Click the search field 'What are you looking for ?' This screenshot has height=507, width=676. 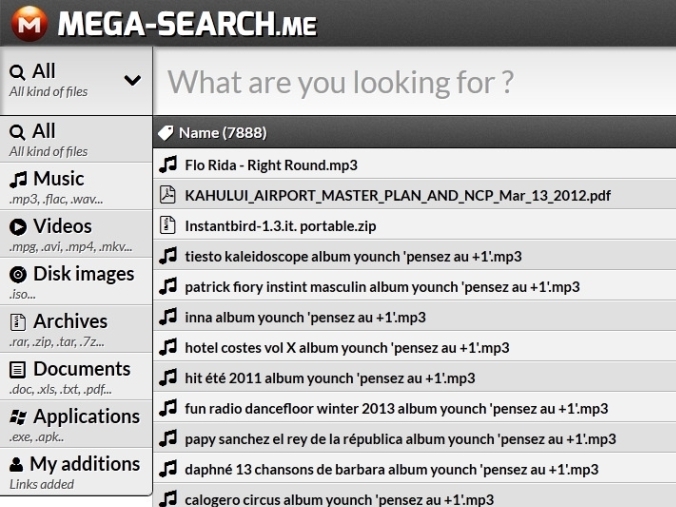click(414, 81)
